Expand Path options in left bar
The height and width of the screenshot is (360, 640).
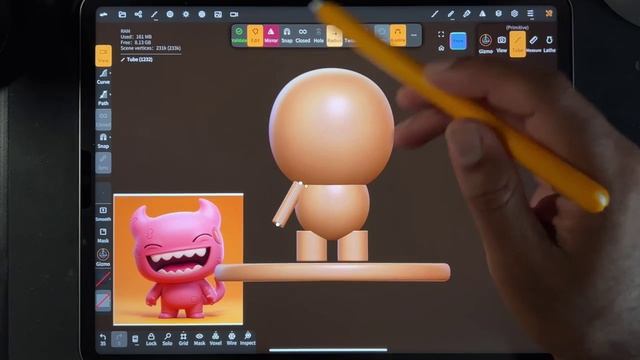coord(103,98)
